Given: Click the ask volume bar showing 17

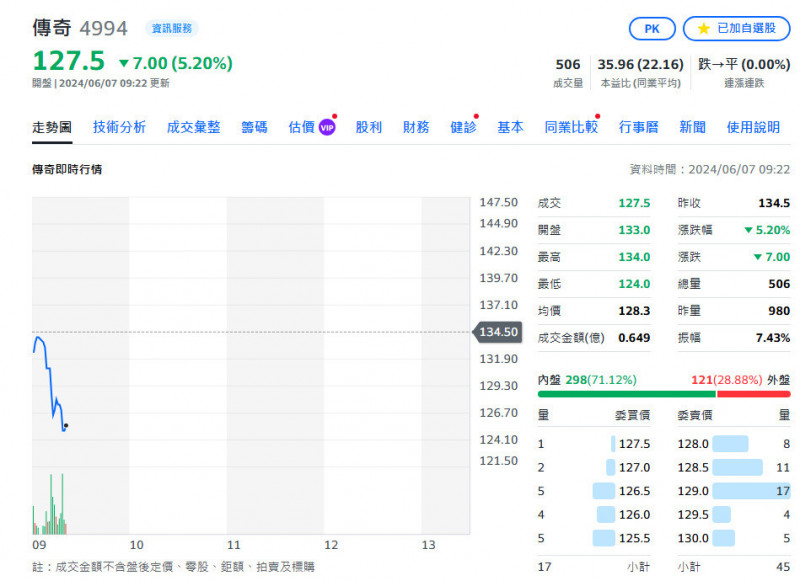Looking at the screenshot, I should (x=751, y=491).
